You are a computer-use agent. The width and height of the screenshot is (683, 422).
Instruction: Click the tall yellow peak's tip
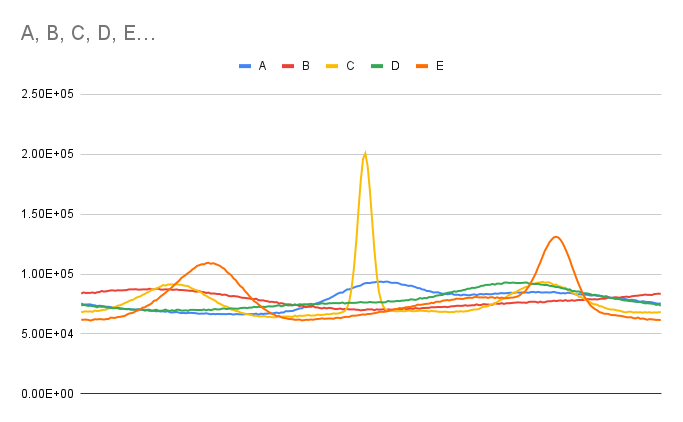coord(365,154)
